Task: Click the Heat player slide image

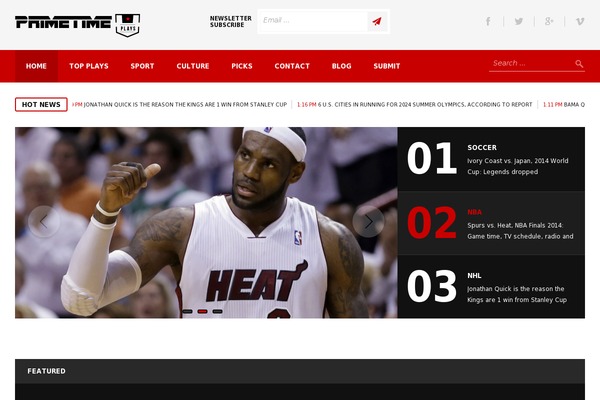Action: (x=206, y=222)
